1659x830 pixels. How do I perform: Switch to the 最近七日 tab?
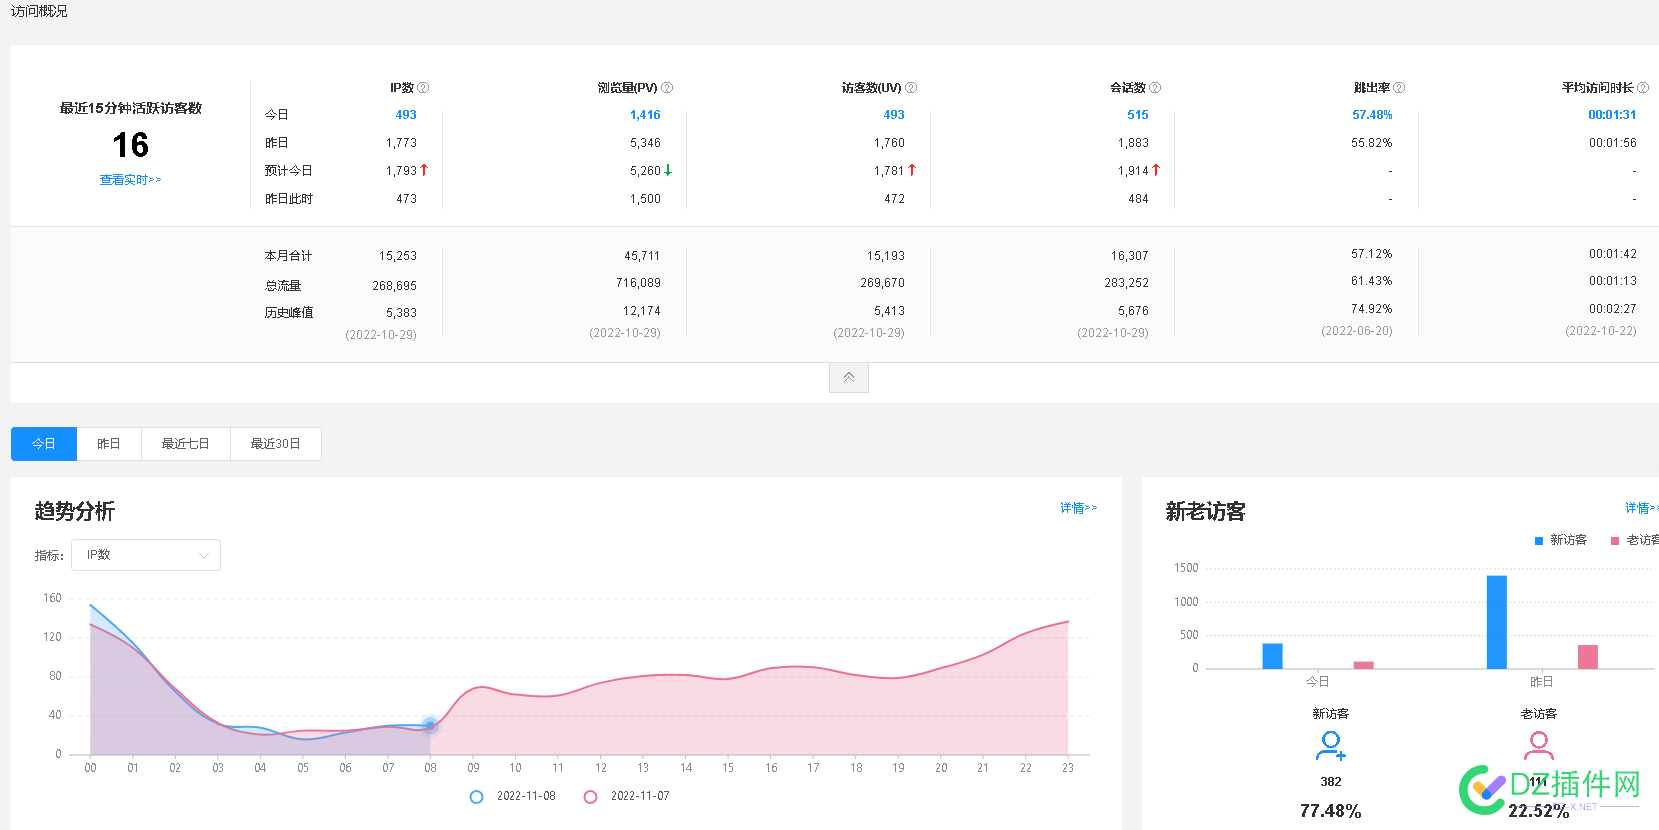pos(186,444)
